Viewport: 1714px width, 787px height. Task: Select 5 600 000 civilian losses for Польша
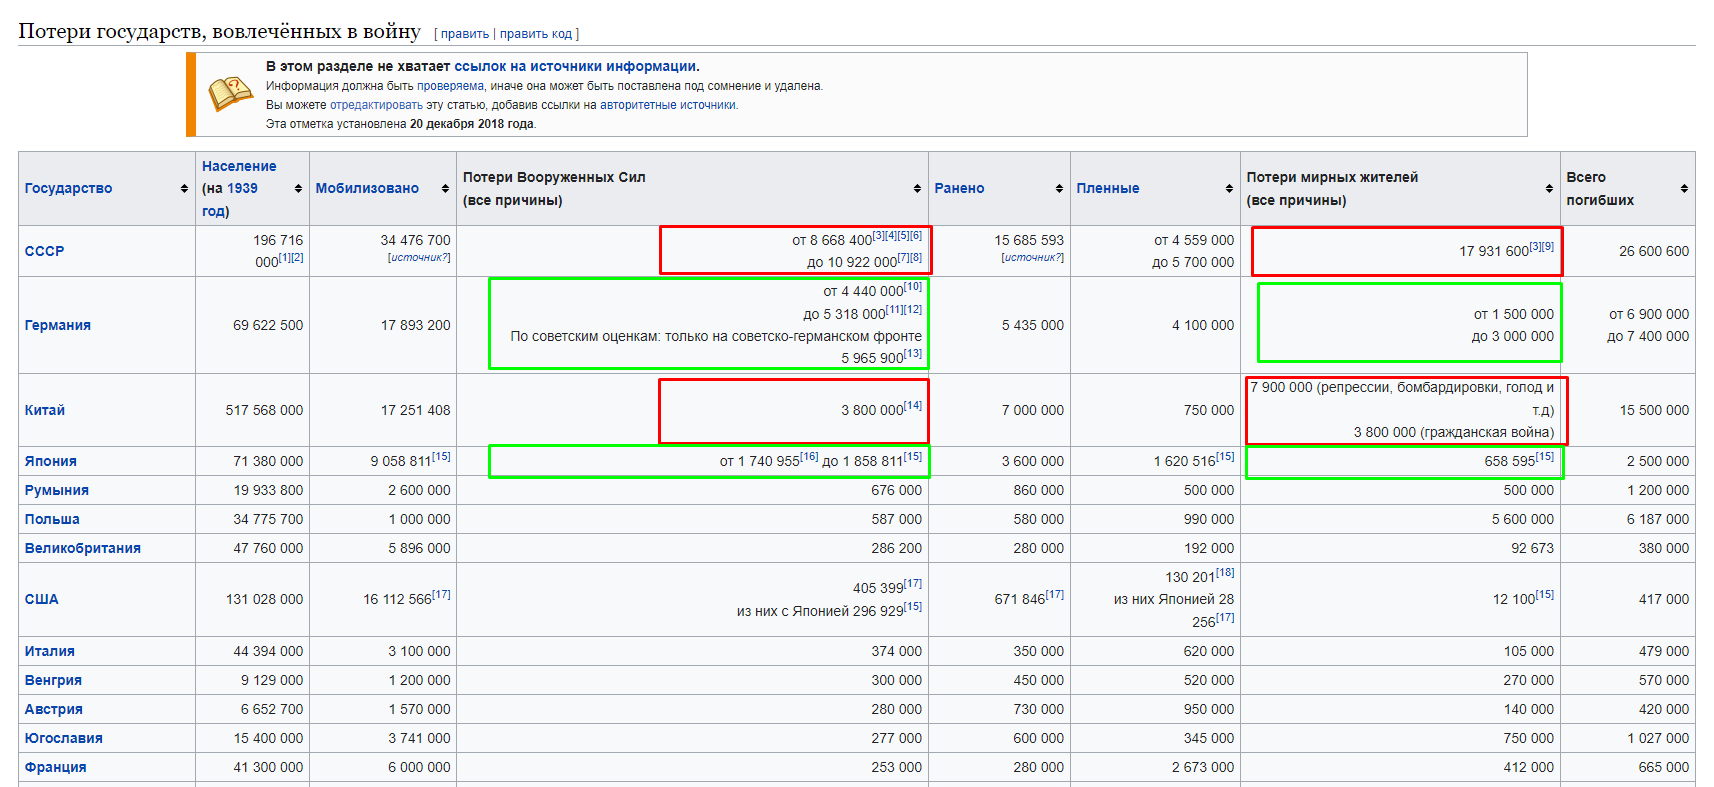(x=1523, y=519)
